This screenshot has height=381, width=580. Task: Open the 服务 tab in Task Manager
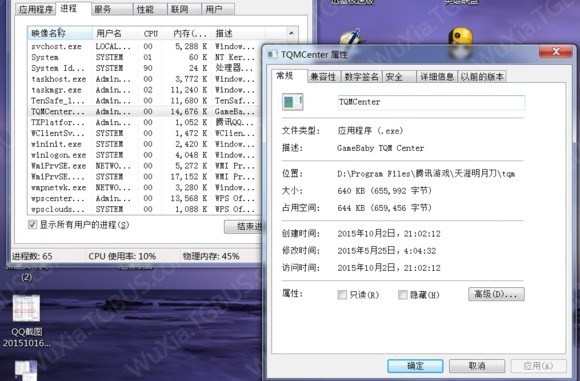112,9
